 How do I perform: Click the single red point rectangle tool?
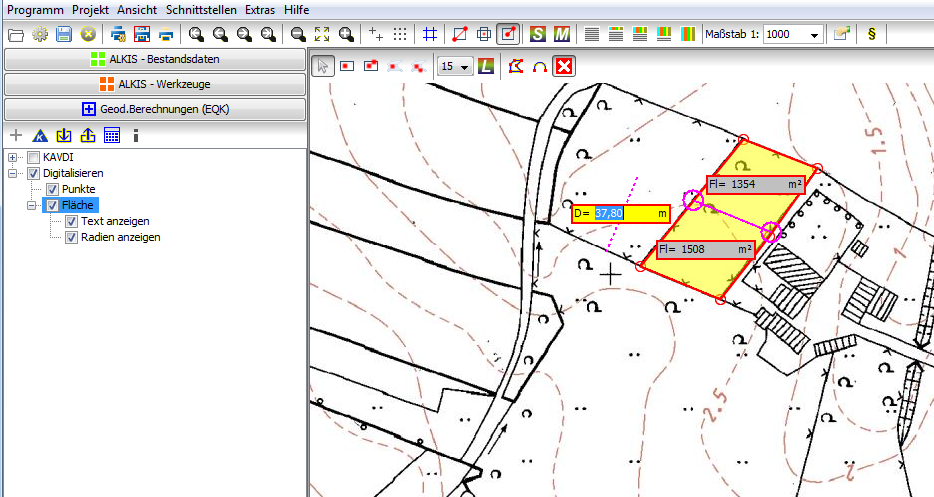click(347, 66)
